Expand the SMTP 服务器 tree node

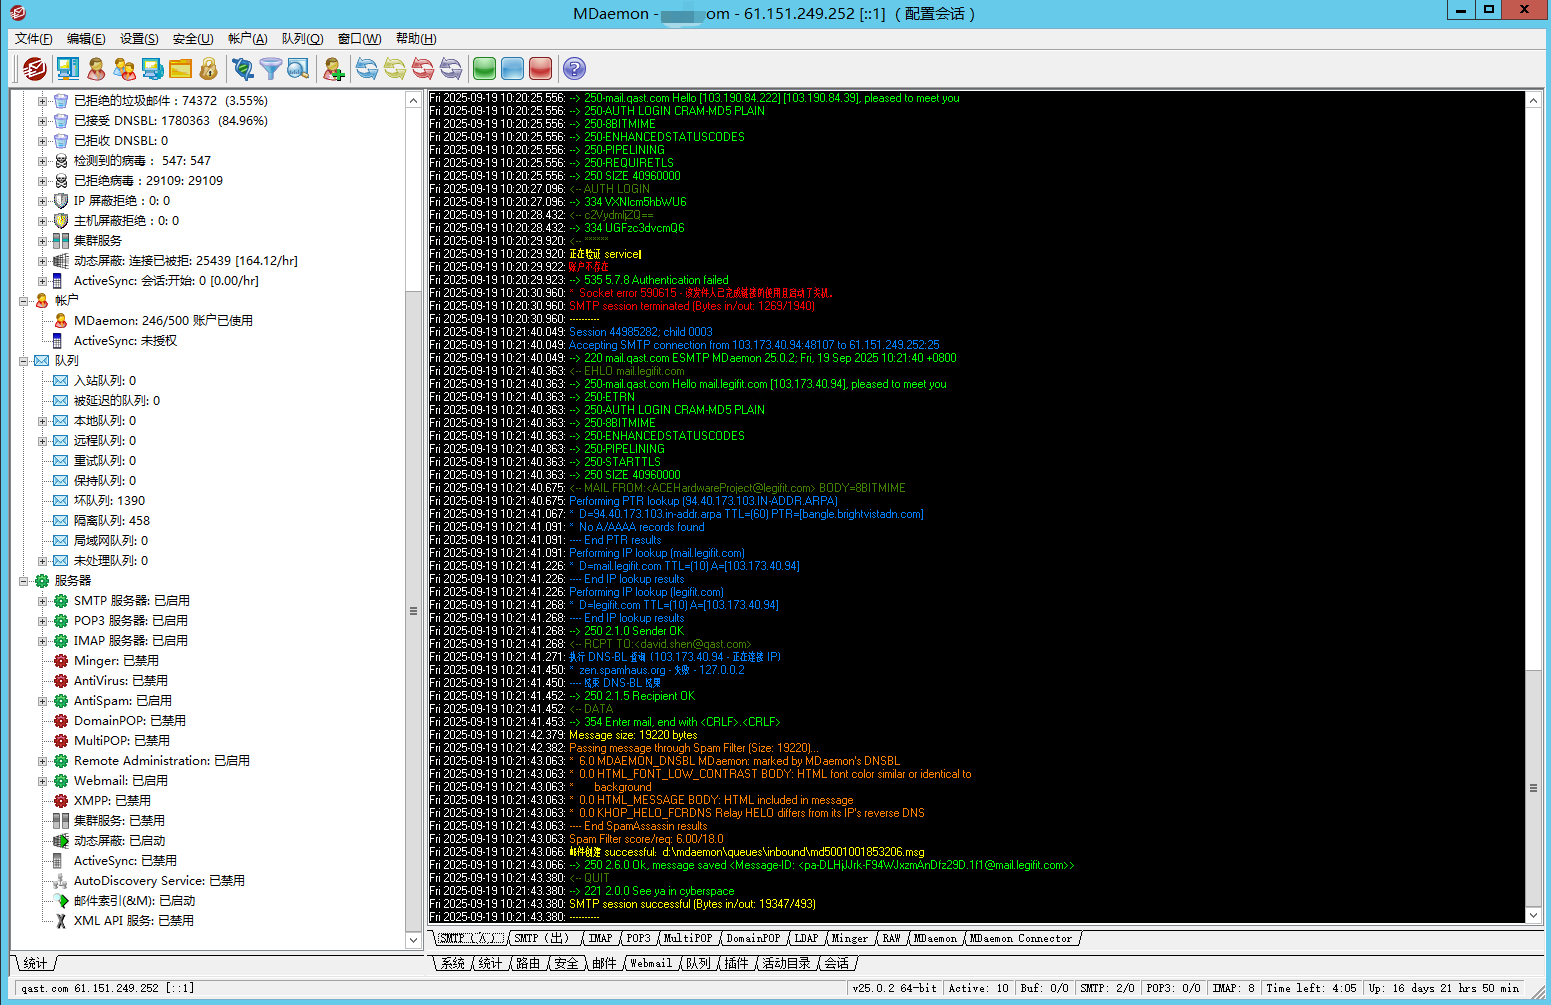coord(42,601)
